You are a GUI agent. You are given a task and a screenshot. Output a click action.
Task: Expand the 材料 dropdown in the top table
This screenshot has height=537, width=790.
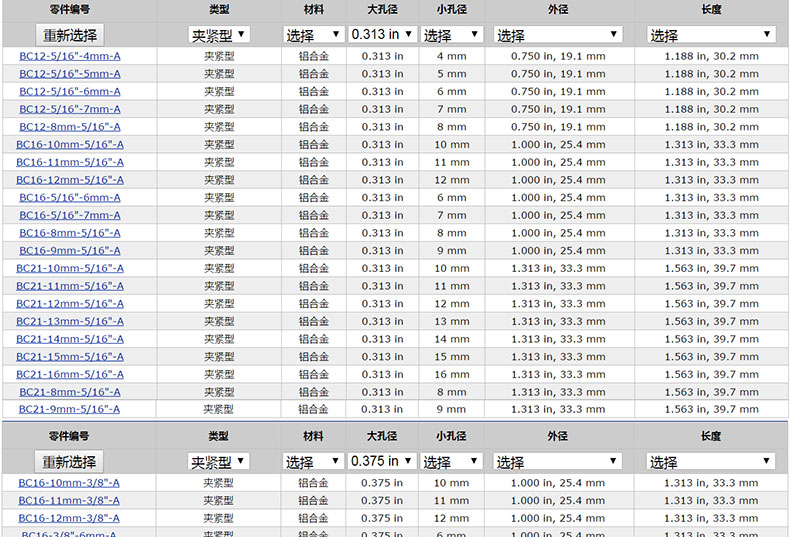click(313, 35)
